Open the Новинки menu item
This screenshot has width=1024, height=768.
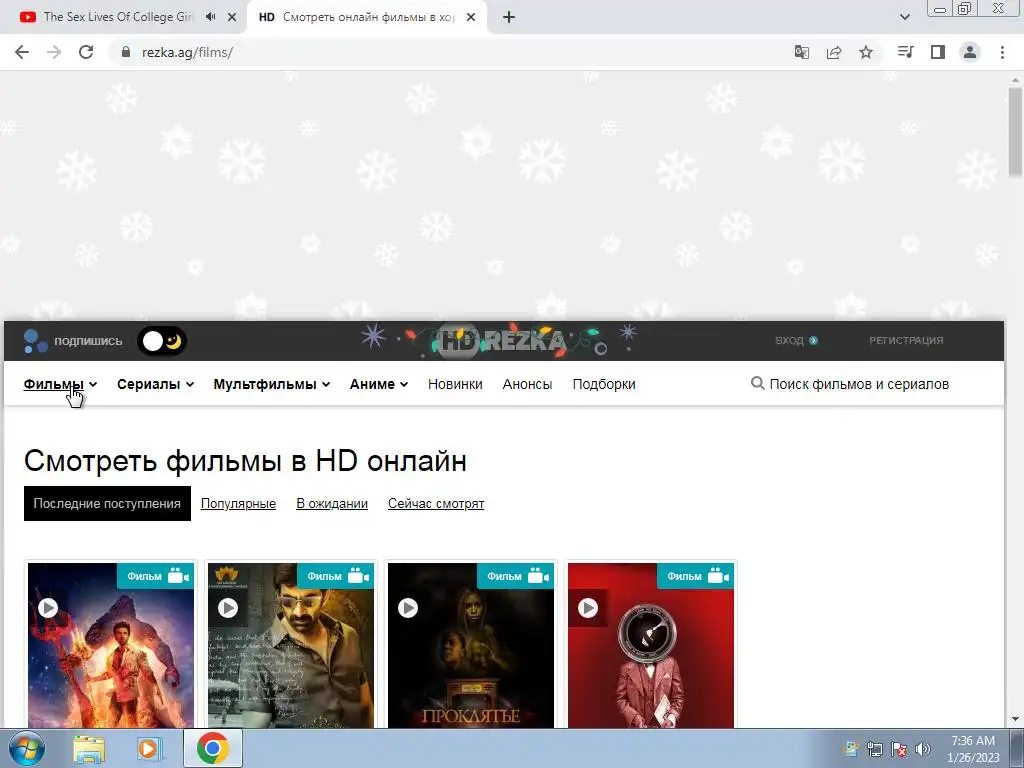(455, 384)
